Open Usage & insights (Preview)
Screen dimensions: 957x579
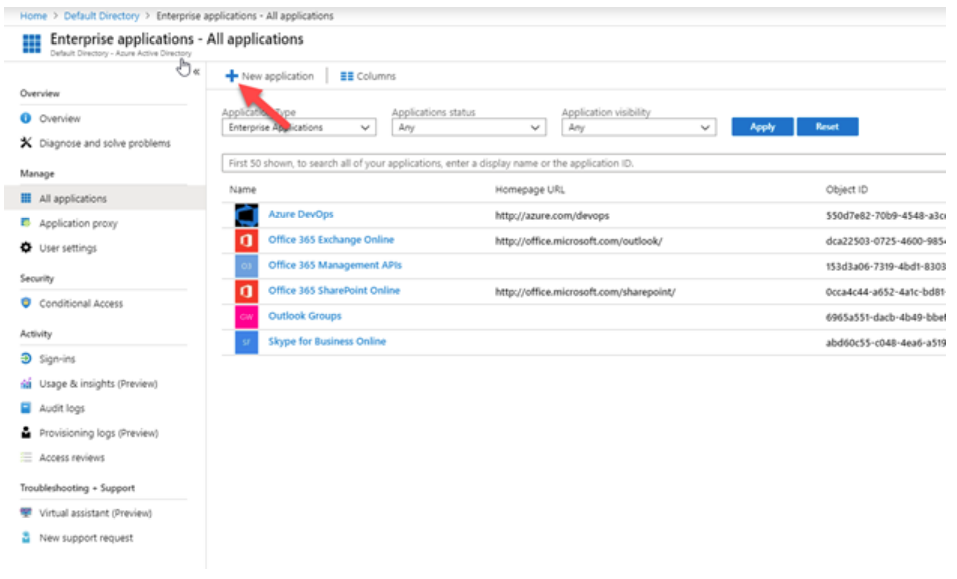pyautogui.click(x=98, y=384)
